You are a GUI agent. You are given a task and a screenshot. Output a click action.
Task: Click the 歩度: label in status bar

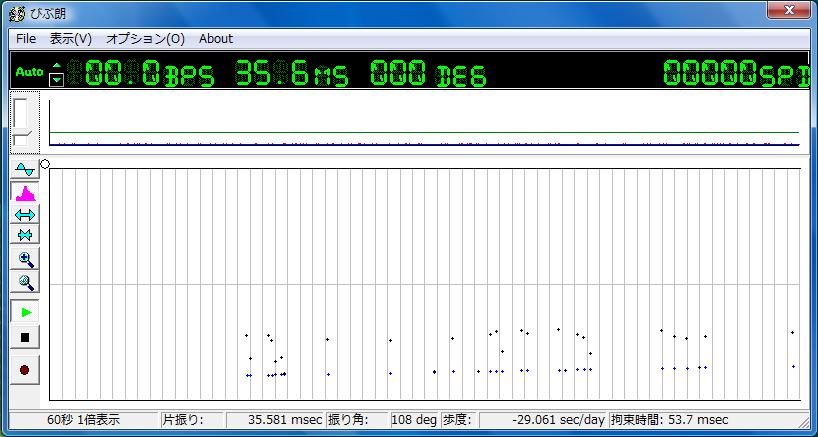(458, 420)
